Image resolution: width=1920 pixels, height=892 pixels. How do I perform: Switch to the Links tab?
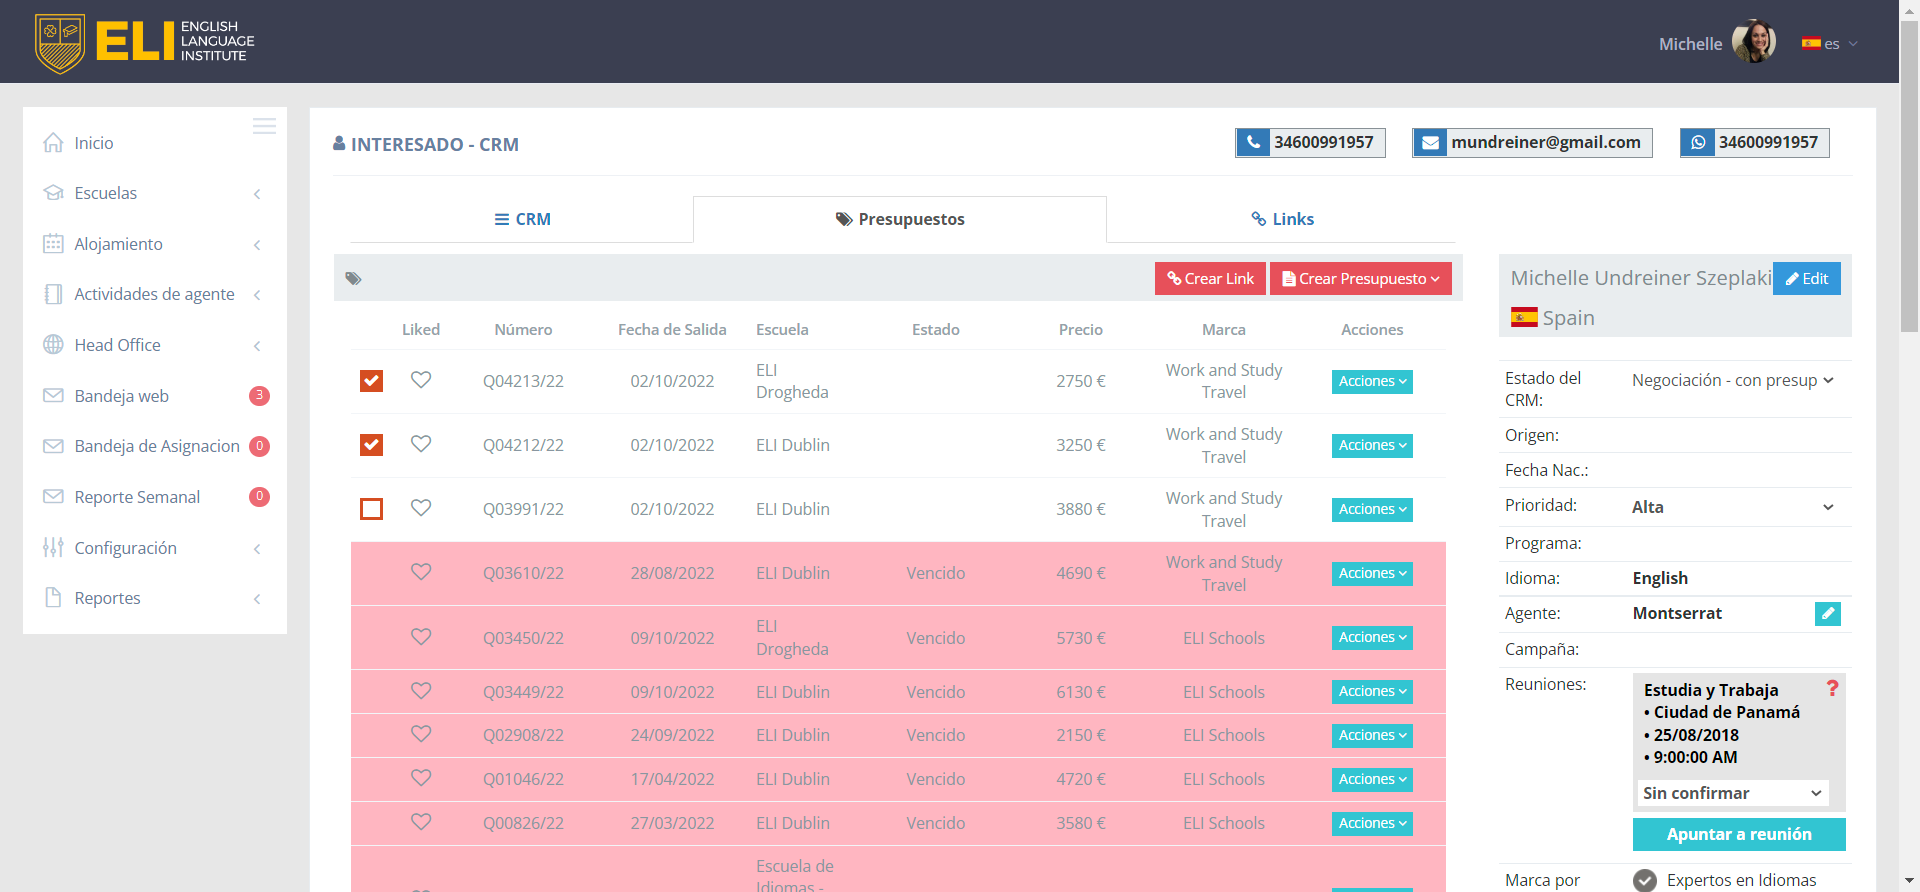1281,219
